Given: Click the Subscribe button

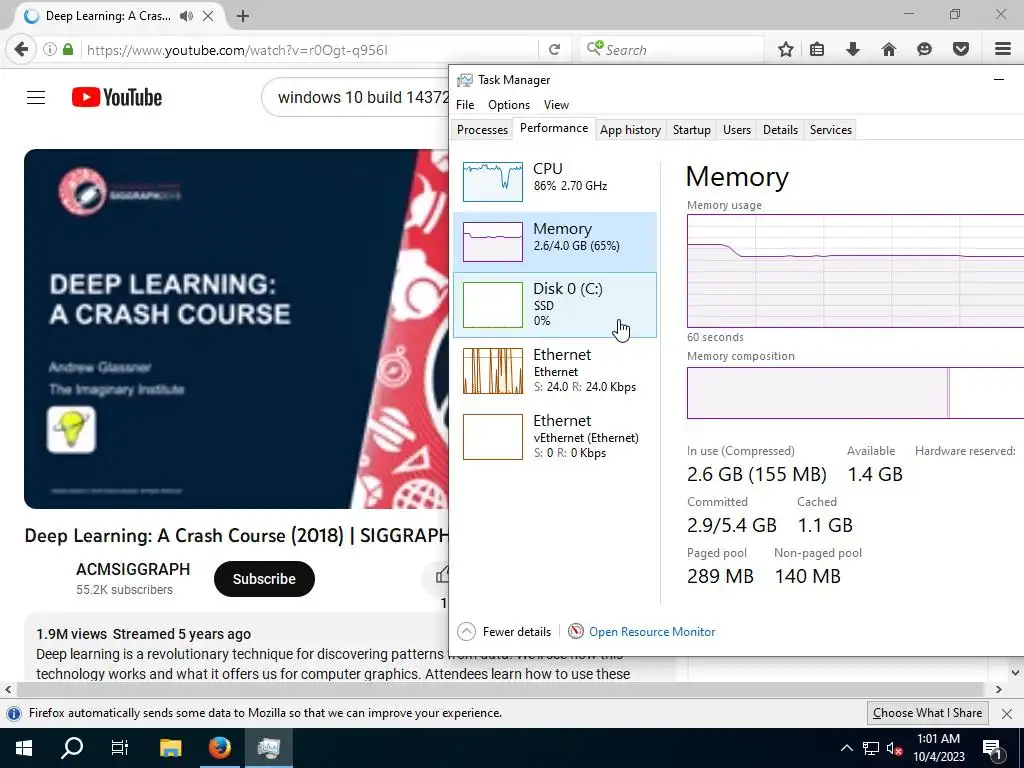Looking at the screenshot, I should point(264,579).
